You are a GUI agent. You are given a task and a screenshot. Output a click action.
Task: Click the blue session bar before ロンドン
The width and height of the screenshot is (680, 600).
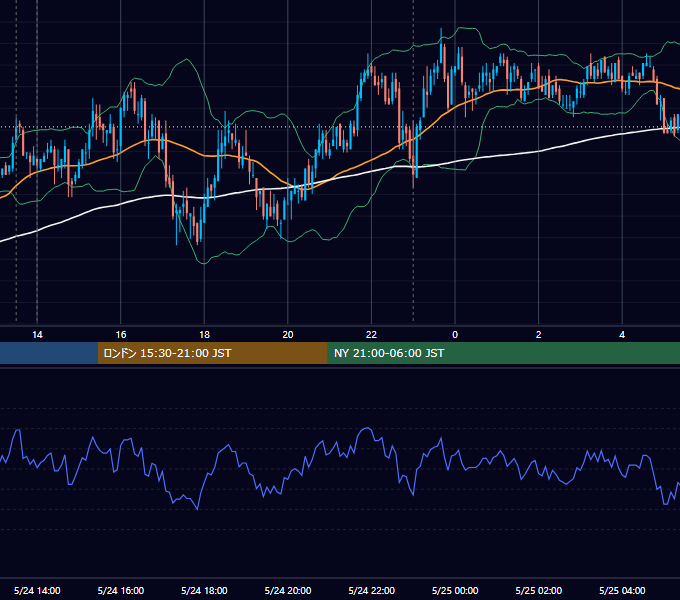[x=49, y=353]
